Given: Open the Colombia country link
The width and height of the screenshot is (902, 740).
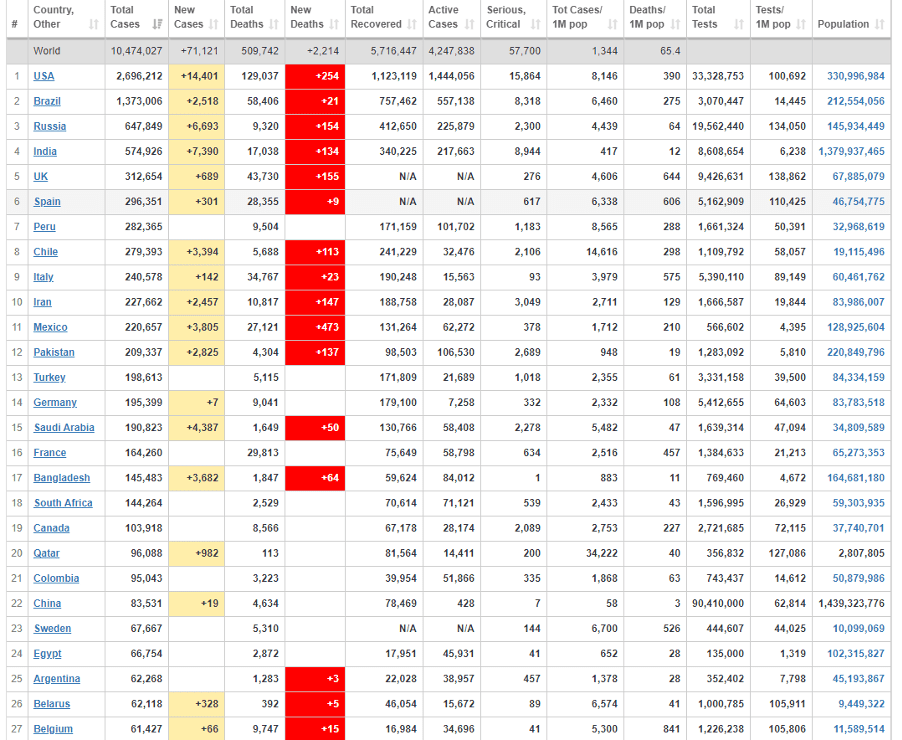Looking at the screenshot, I should [56, 578].
